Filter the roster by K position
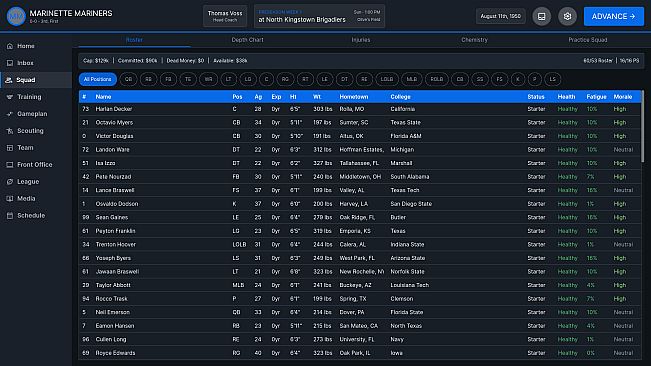 coord(518,79)
